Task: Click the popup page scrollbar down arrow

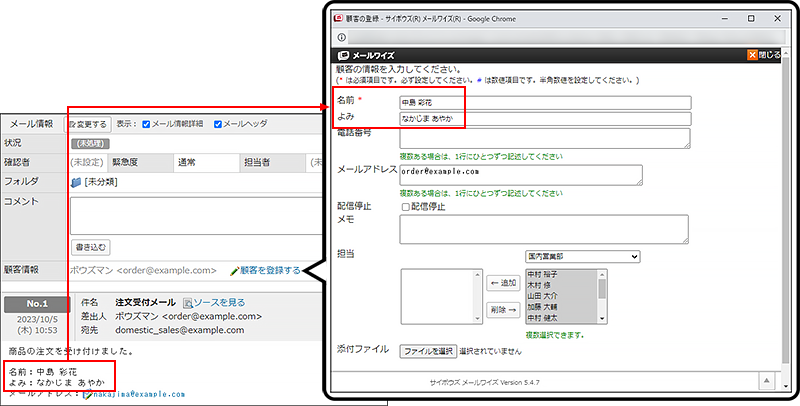Action: point(786,387)
